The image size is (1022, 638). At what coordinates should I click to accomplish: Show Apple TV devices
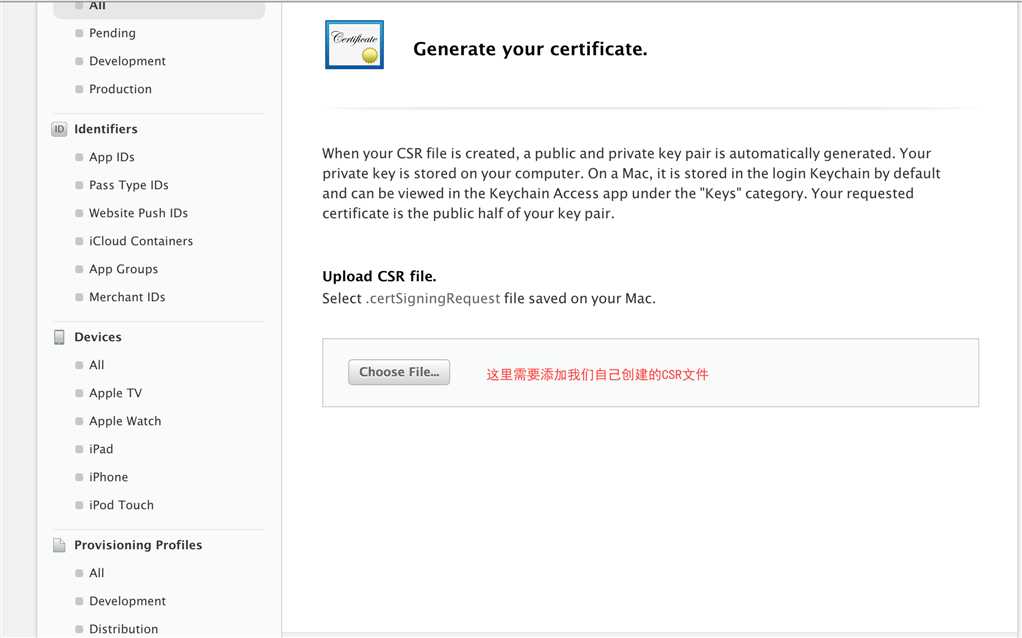pos(115,393)
